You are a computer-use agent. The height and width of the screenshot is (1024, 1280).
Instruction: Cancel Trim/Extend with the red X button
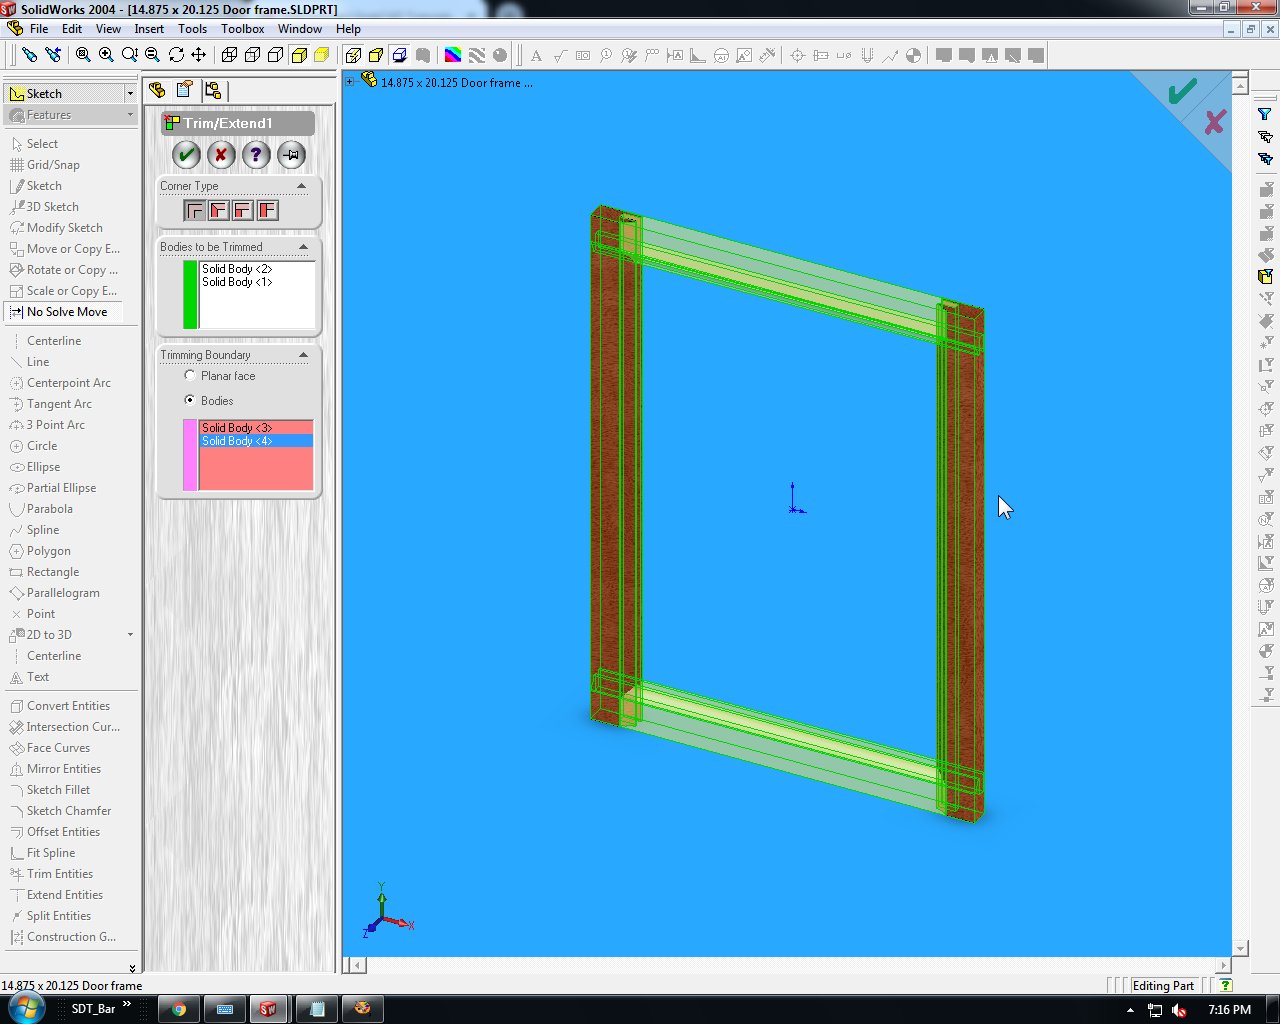tap(221, 155)
